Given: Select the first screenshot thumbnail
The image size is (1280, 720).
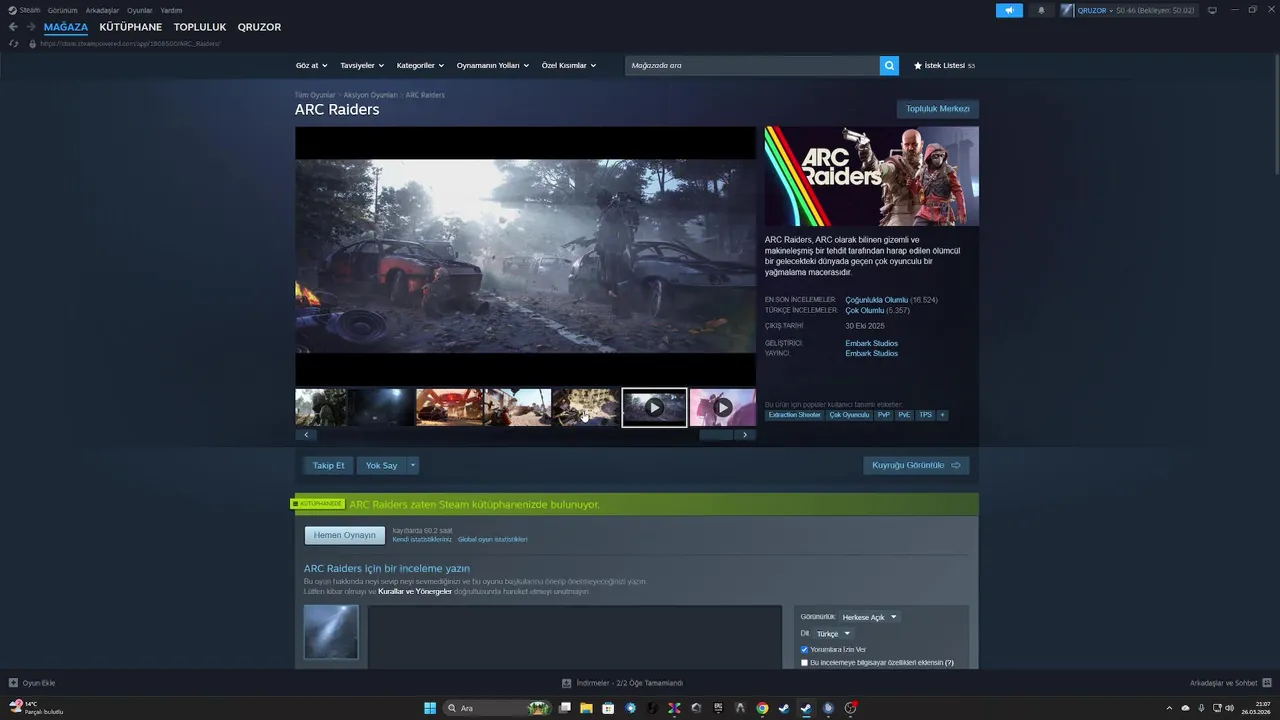Looking at the screenshot, I should pos(321,407).
